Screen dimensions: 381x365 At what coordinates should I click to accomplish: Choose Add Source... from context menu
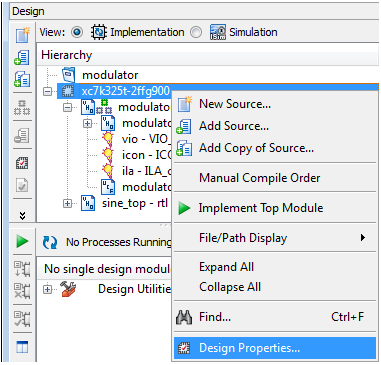coord(275,126)
